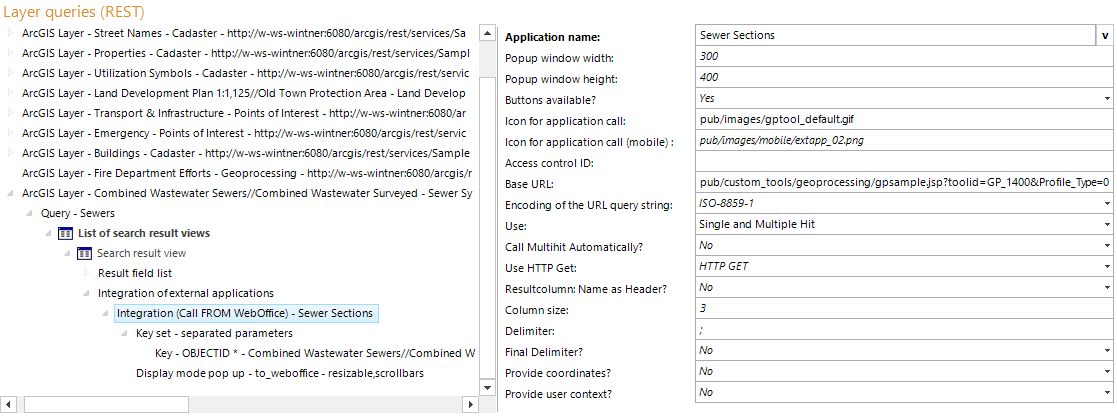Click the List of search result views icon

(x=65, y=233)
